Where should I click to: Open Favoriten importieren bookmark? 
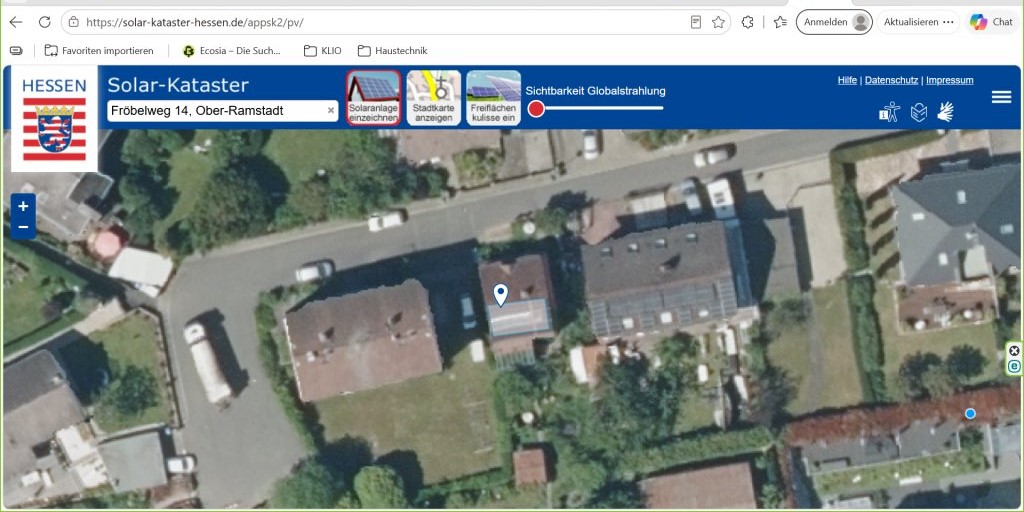pos(99,50)
